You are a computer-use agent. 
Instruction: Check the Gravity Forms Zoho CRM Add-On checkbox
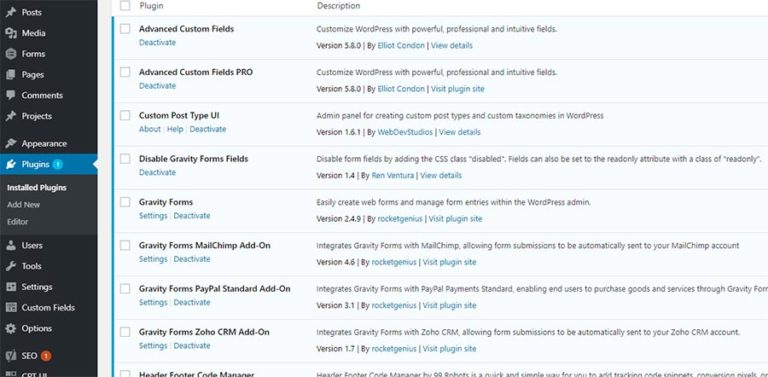125,332
